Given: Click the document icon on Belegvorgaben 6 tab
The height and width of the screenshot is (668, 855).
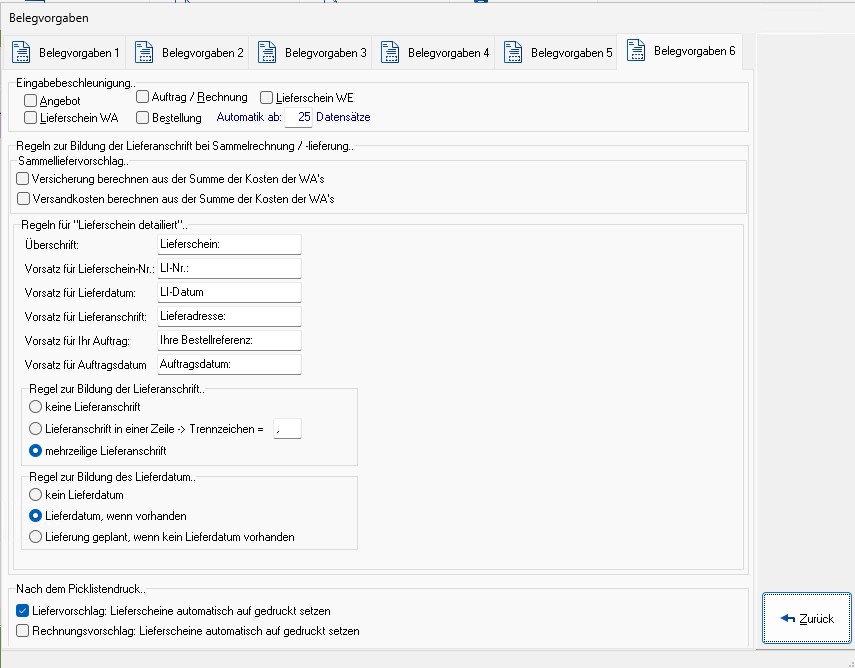Looking at the screenshot, I should (x=636, y=50).
